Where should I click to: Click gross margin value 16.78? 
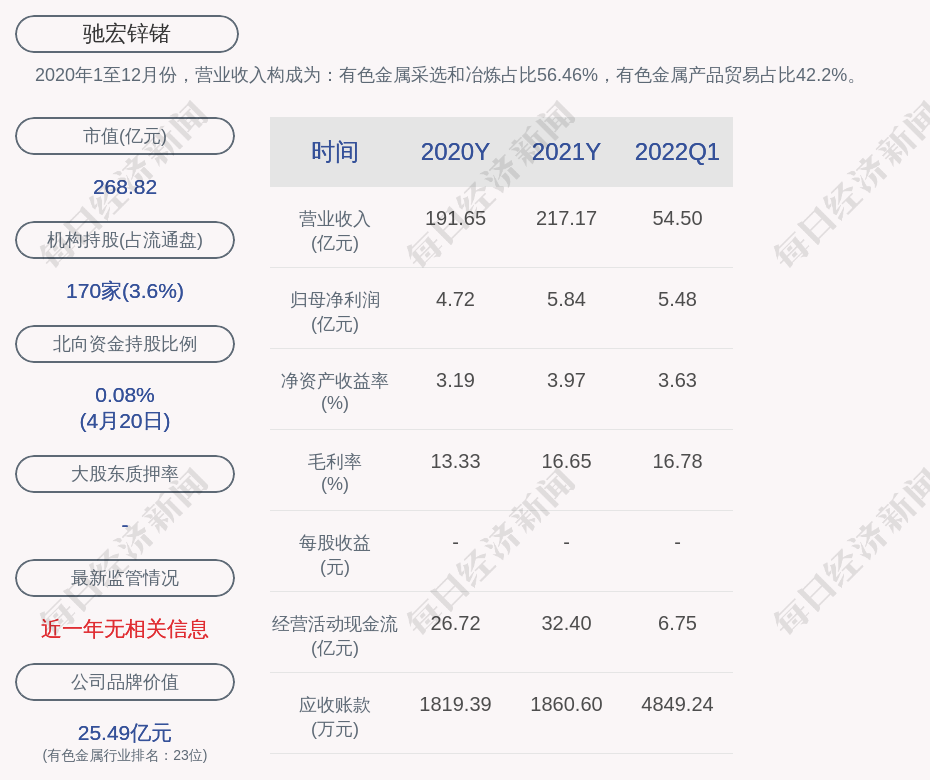[x=677, y=461]
